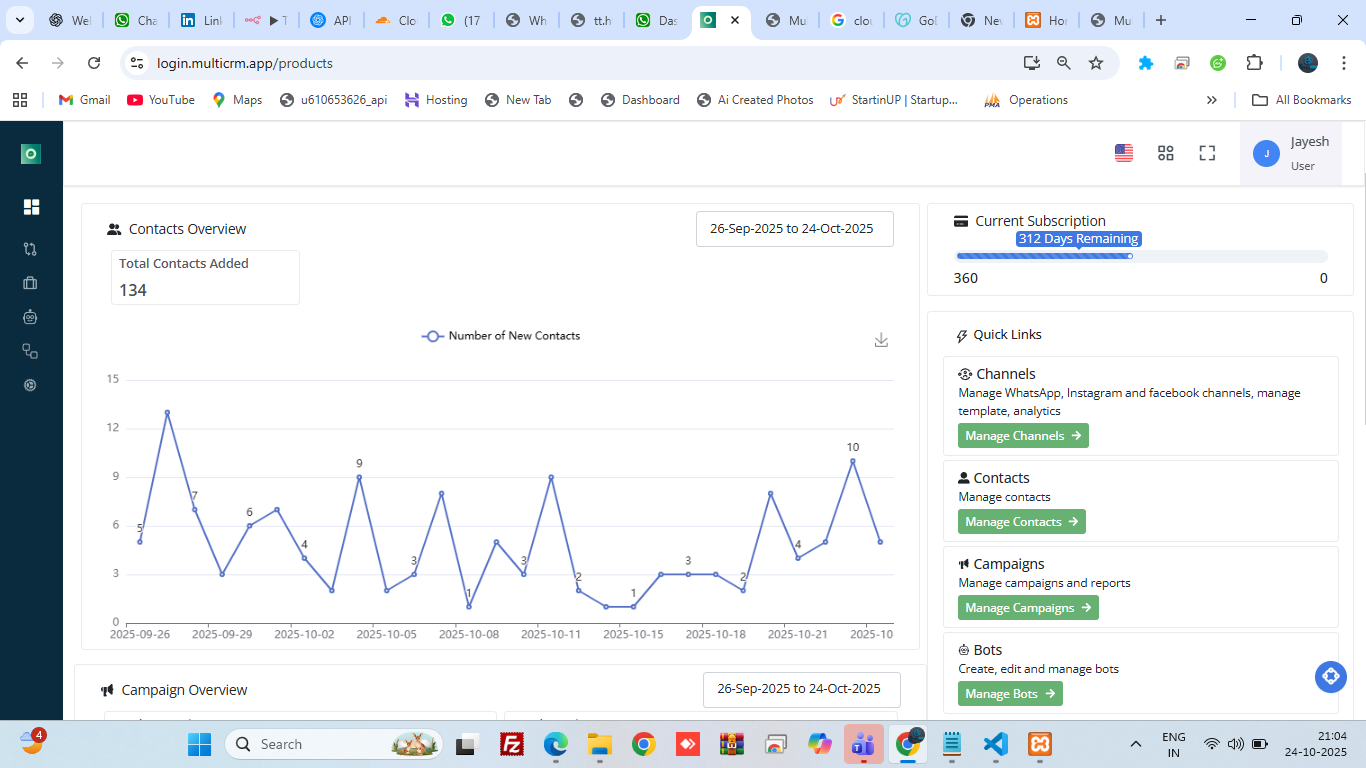Toggle the Number of New Contacts legend
Image resolution: width=1366 pixels, height=768 pixels.
pos(500,335)
